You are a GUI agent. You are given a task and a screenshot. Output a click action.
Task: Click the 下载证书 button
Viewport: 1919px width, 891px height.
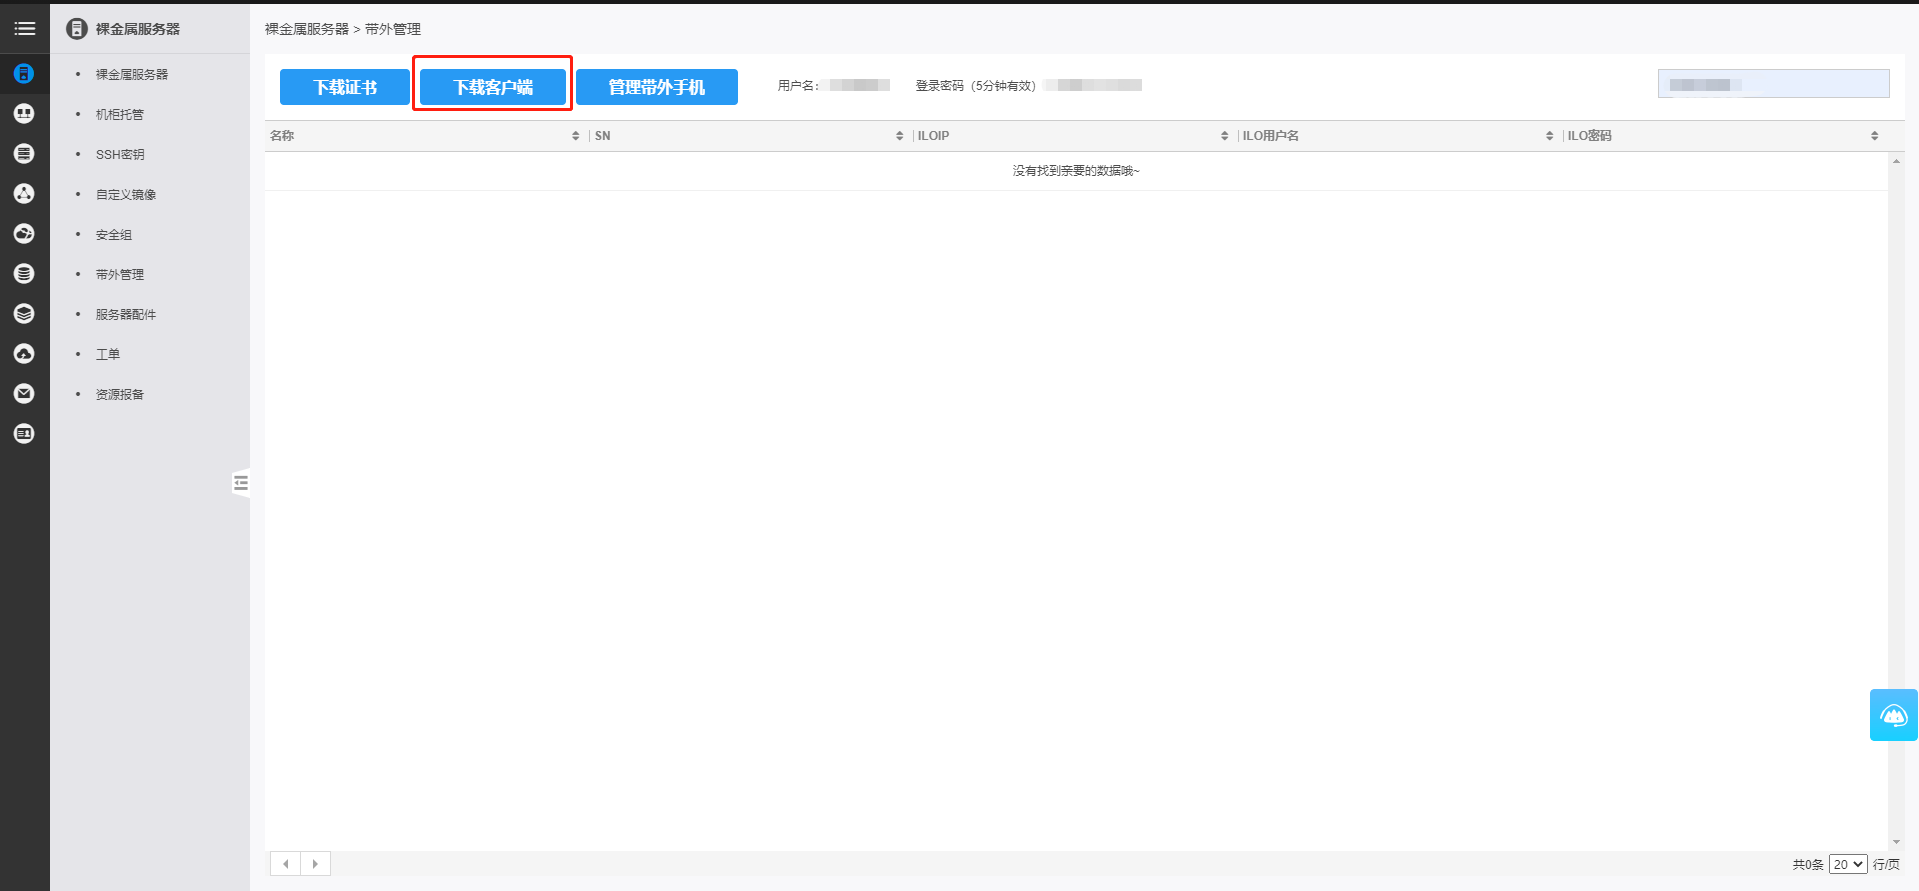click(x=345, y=87)
